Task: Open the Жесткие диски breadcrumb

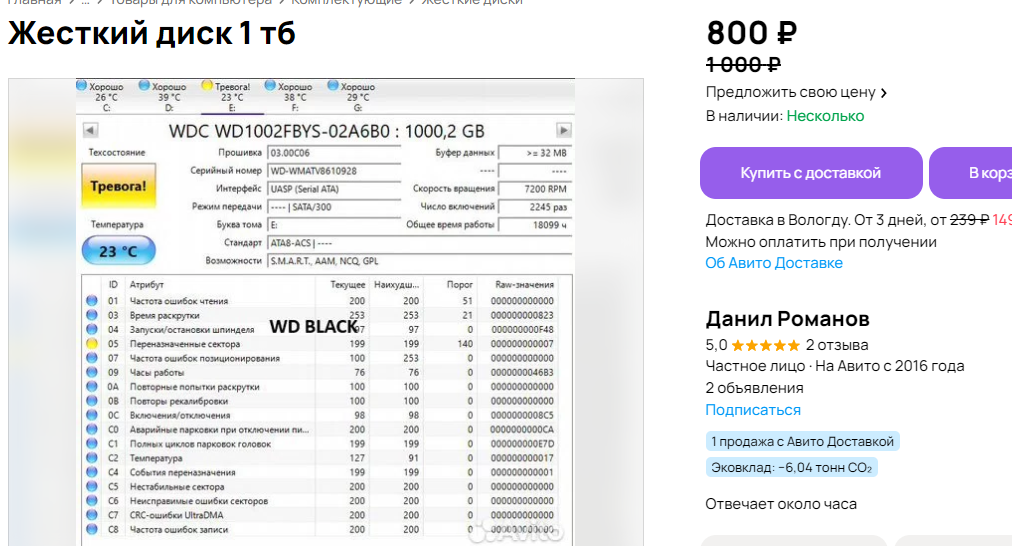Action: click(x=472, y=2)
